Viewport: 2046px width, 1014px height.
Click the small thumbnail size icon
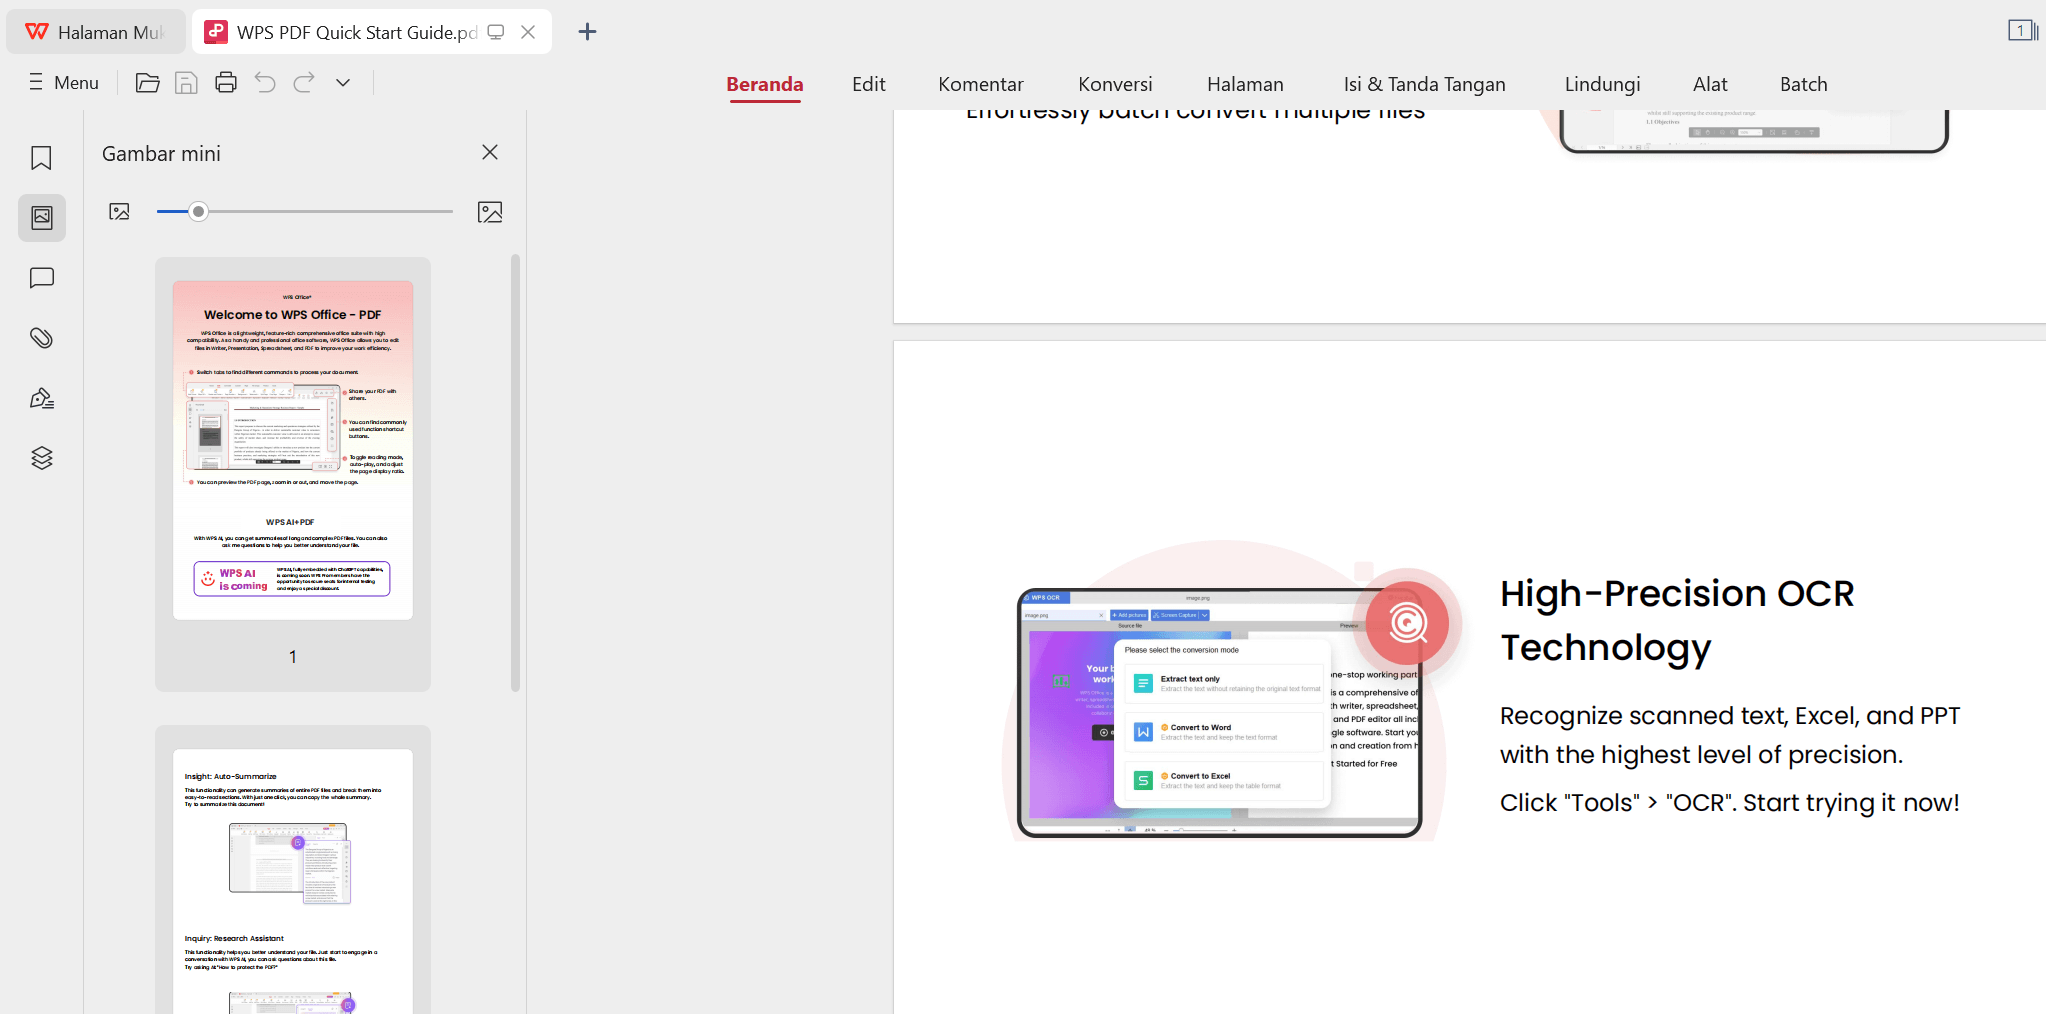point(120,212)
